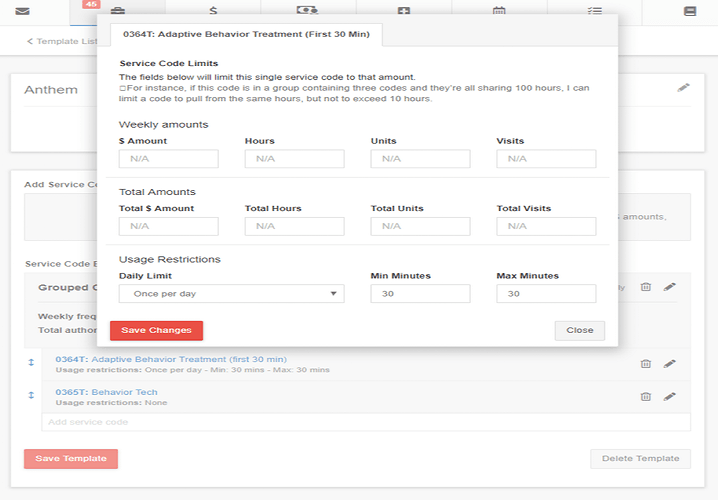Select the 0364T Adaptive Behavior Treatment tab
Screen dimensions: 718x500
point(245,34)
